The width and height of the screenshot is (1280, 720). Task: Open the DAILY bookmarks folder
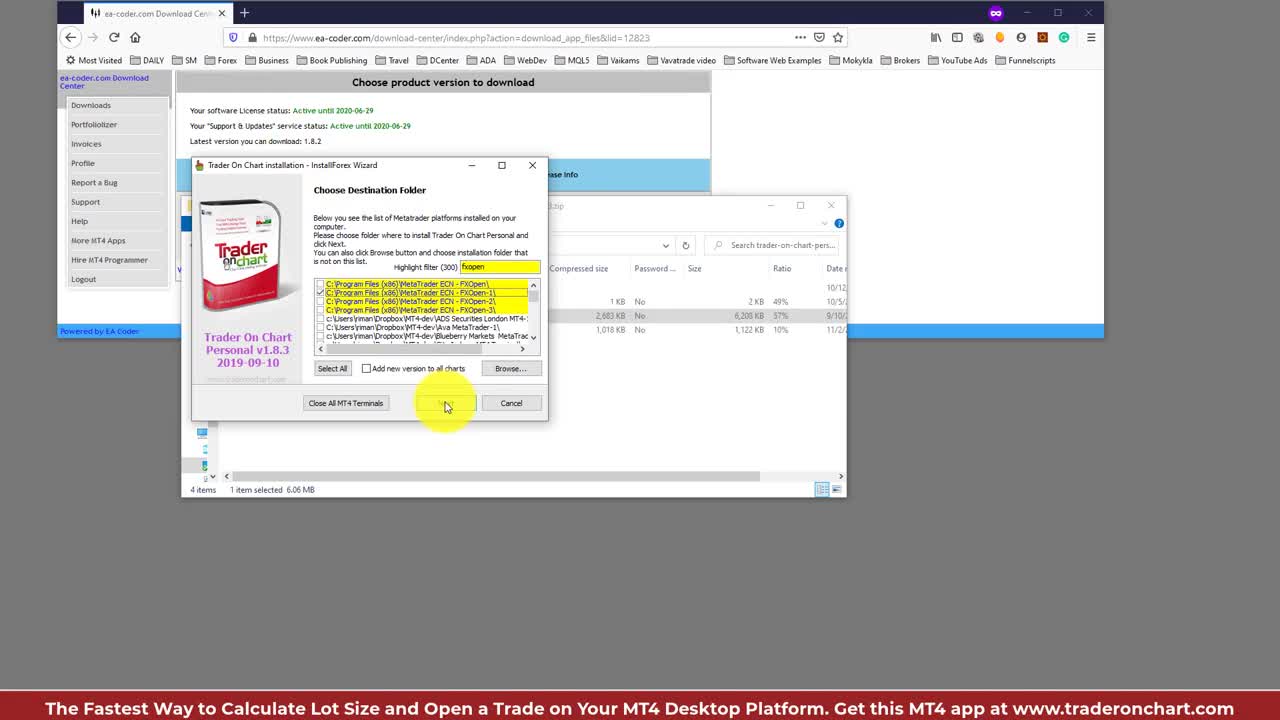(146, 60)
